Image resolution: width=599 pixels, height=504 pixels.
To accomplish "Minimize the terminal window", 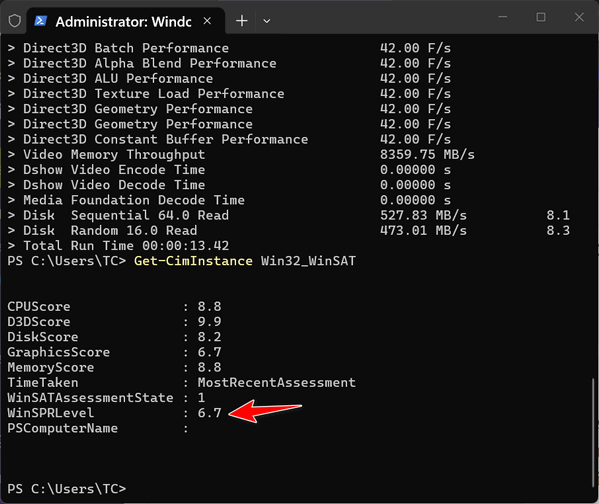I will coord(503,17).
